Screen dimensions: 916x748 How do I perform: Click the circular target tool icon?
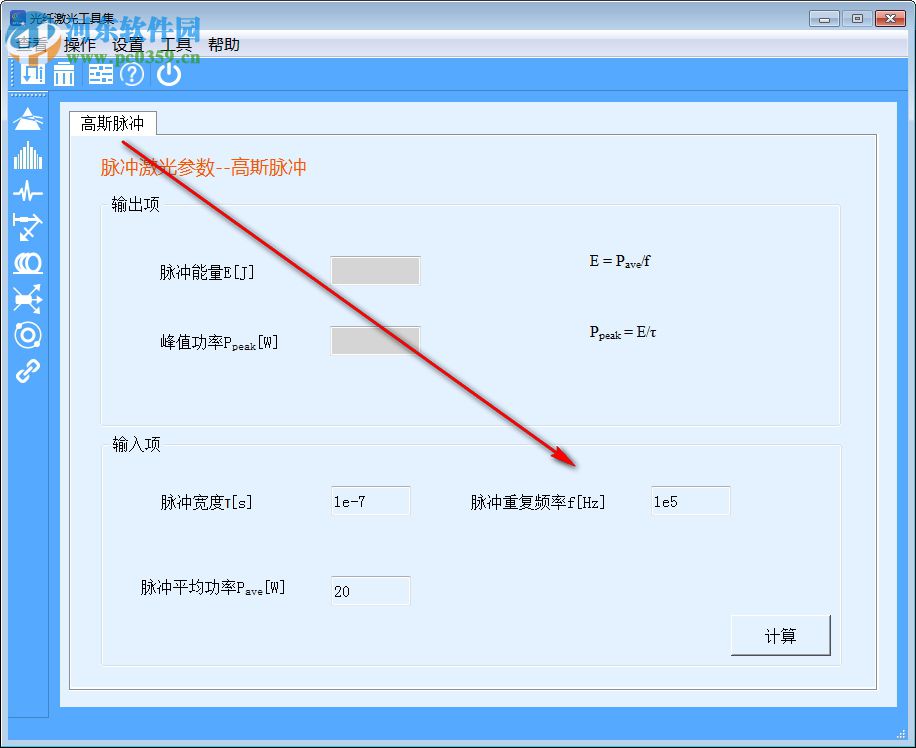[x=27, y=336]
